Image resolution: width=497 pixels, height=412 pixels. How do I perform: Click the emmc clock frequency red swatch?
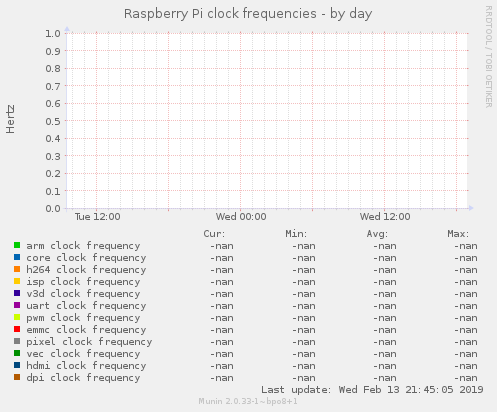click(17, 329)
